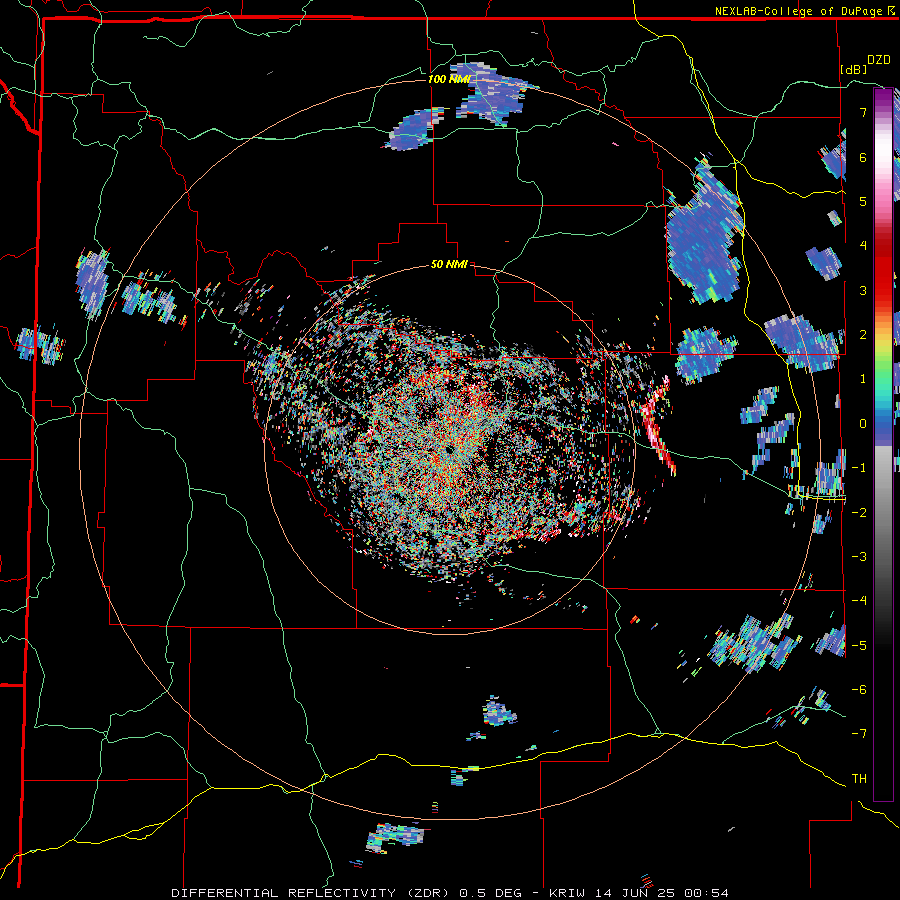Click the -1 value on color scale
Image resolution: width=900 pixels, height=900 pixels.
859,468
